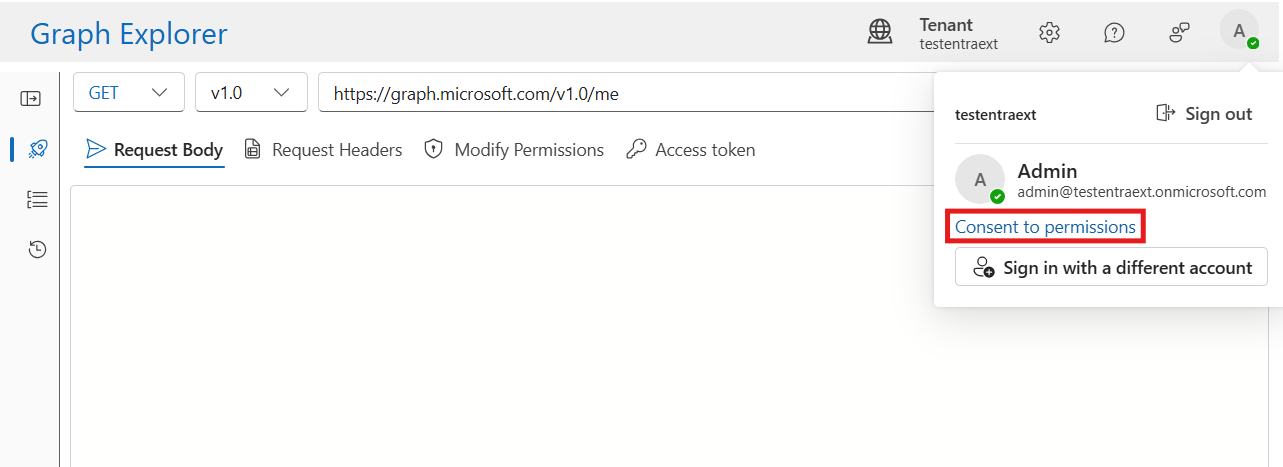The image size is (1283, 467).
Task: Click the Tenant testentraext label in header
Action: (x=958, y=33)
